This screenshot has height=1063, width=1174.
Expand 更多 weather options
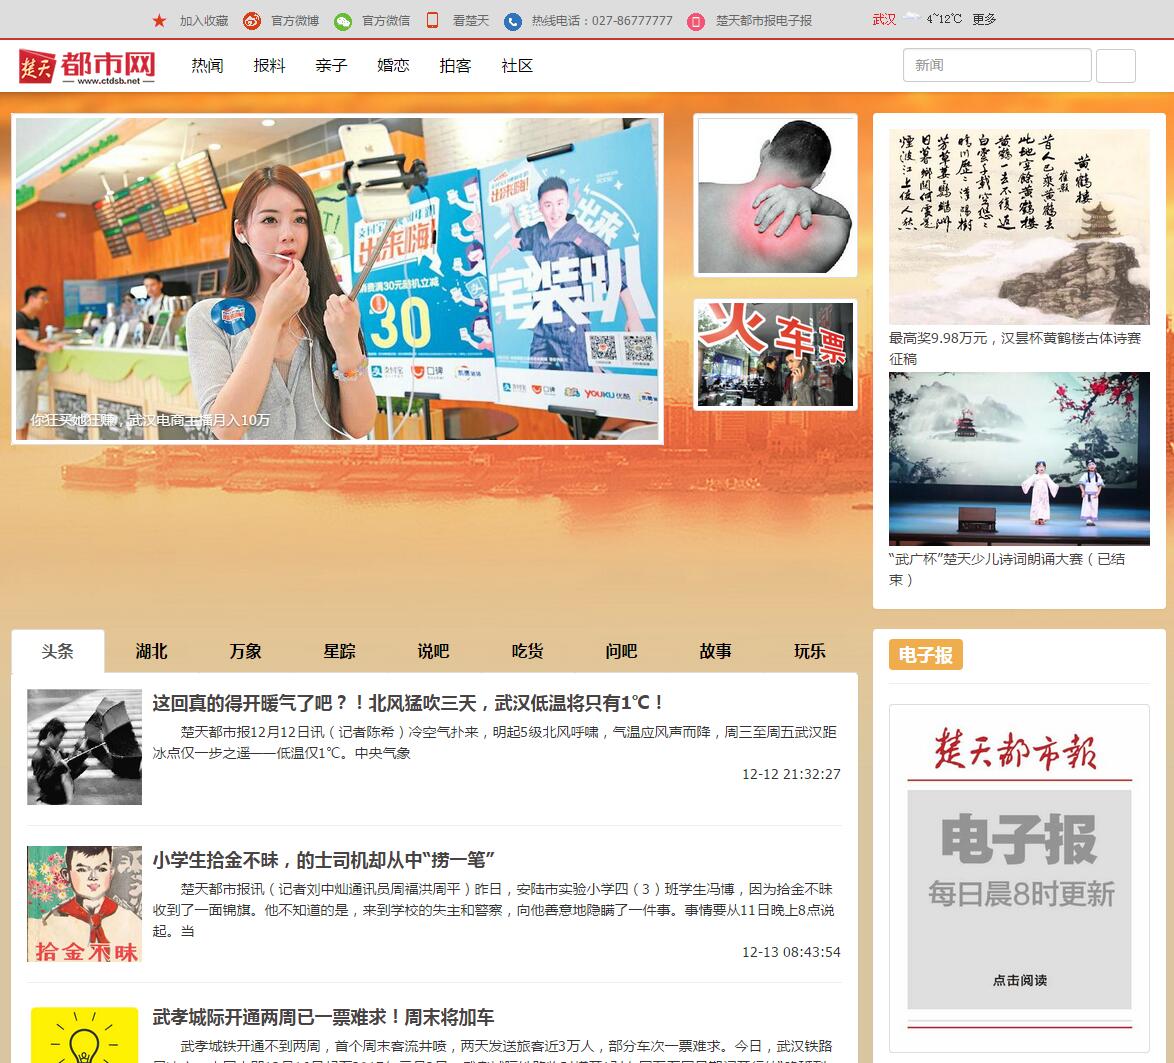(x=984, y=19)
